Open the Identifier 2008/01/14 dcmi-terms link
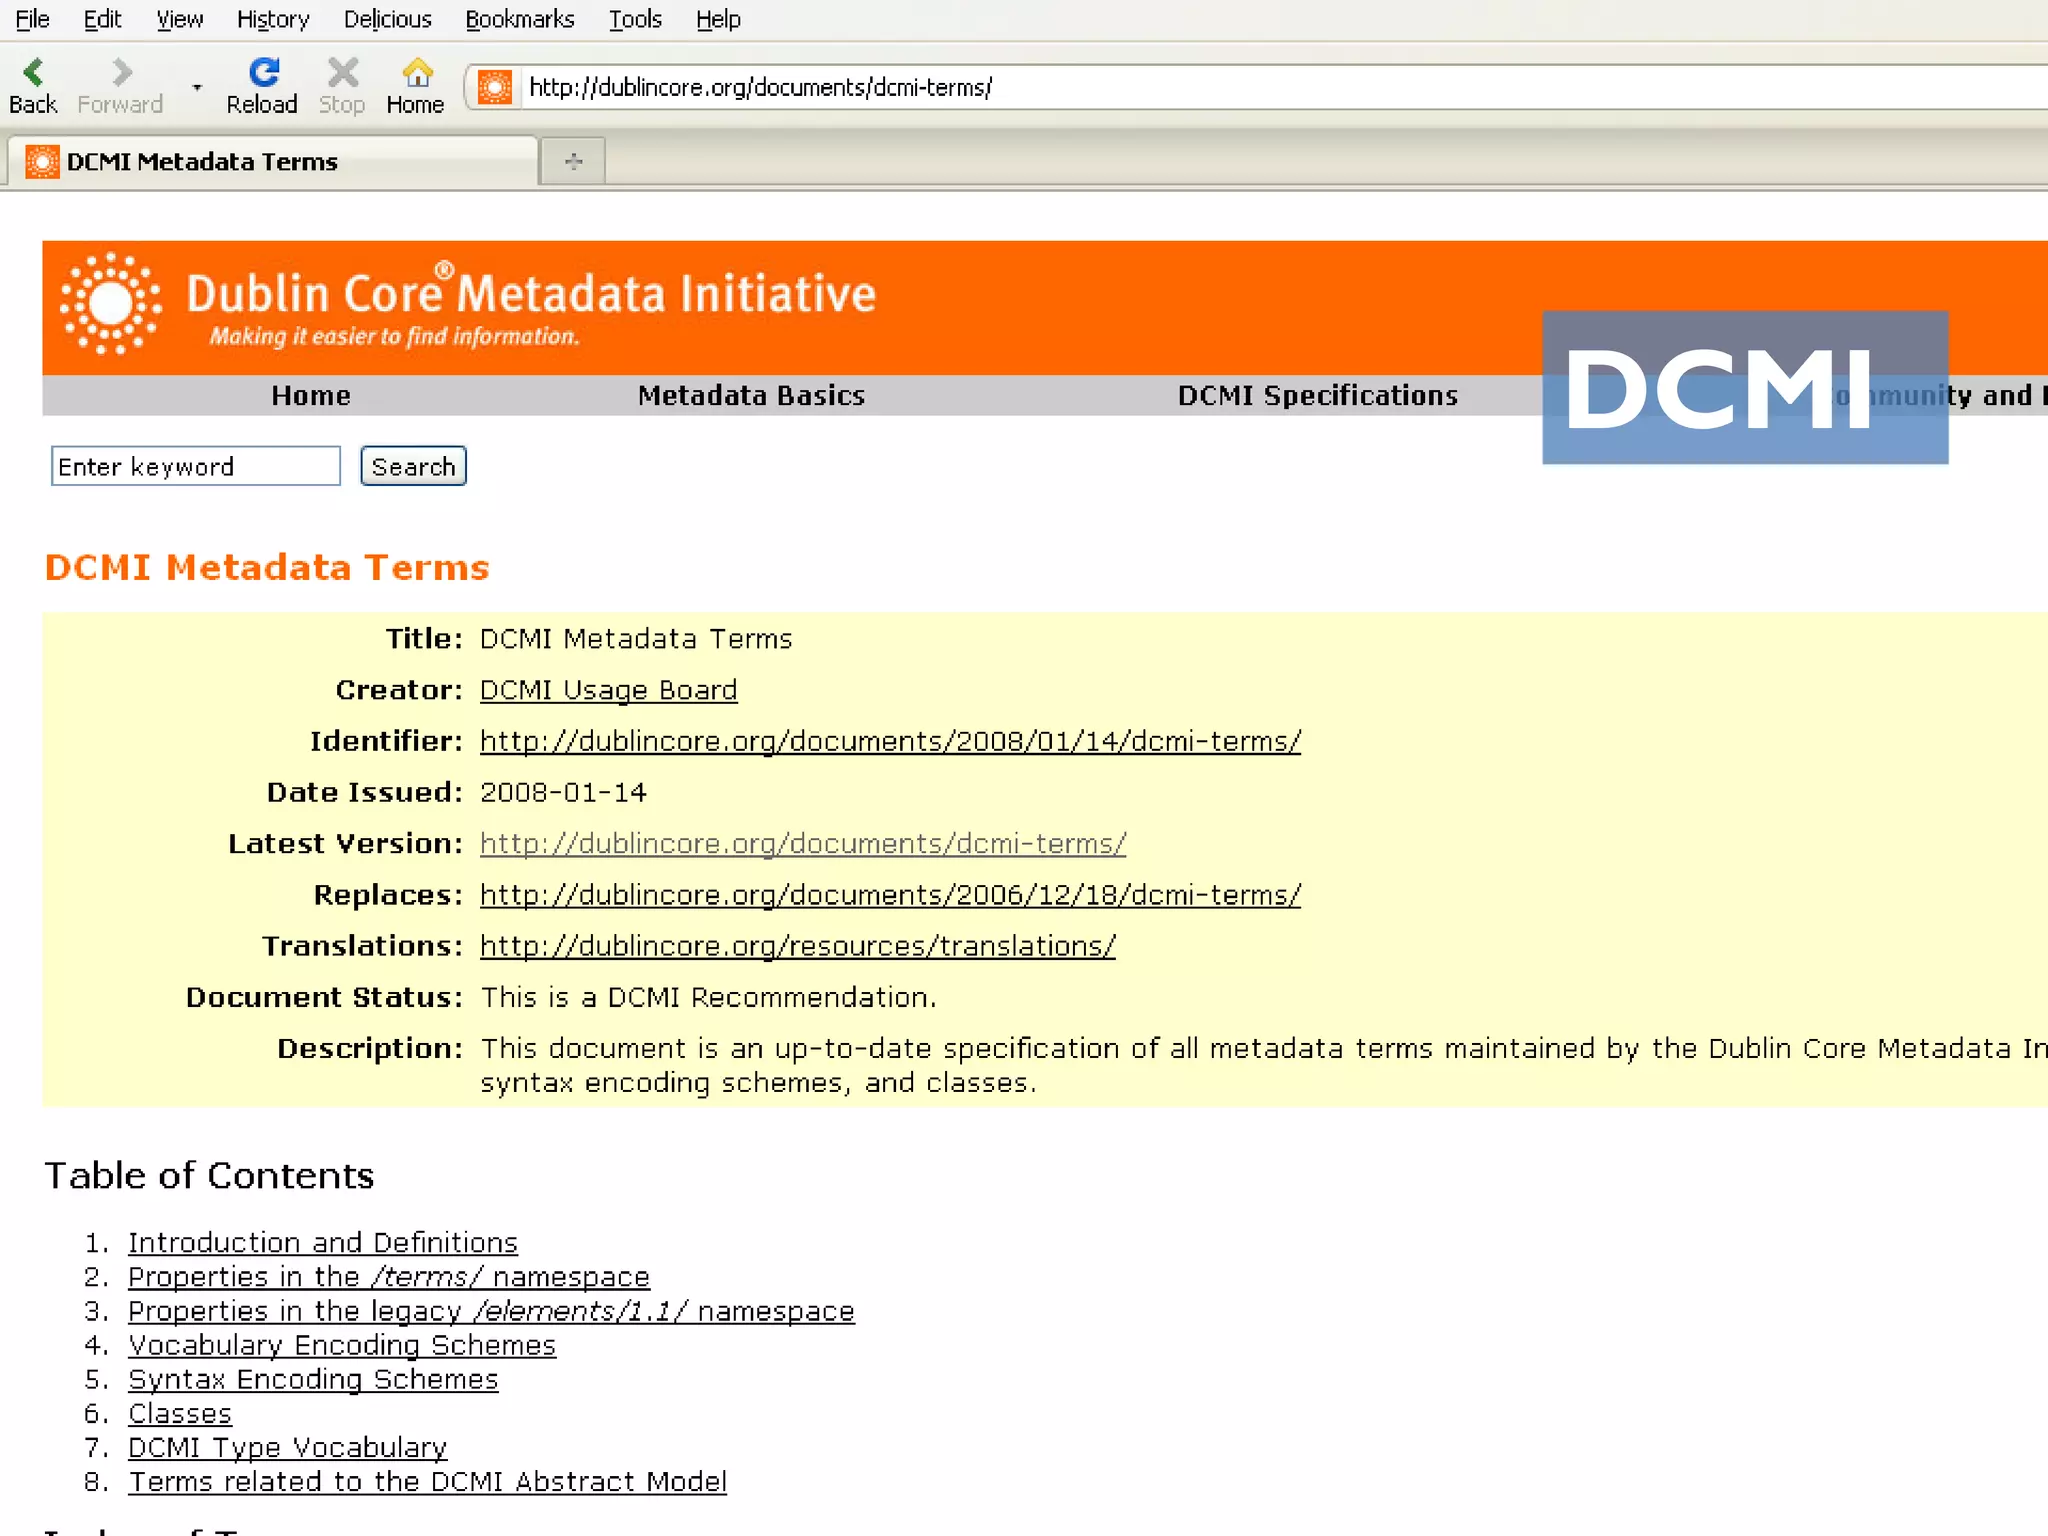The image size is (2048, 1536). tap(890, 741)
